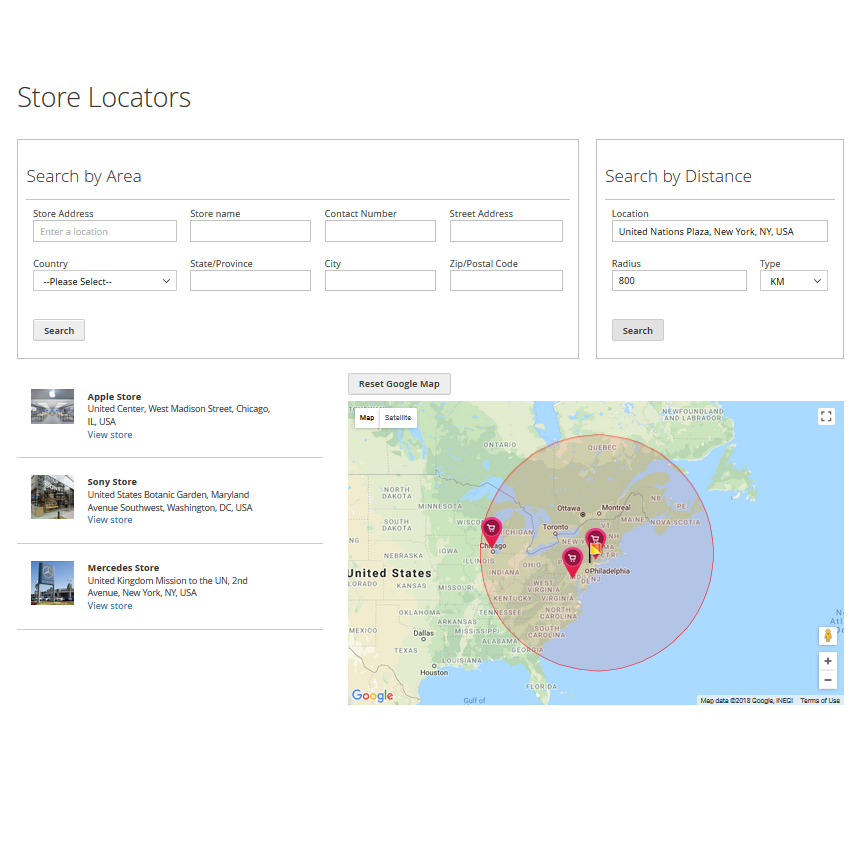Focus the Store Address input field
This screenshot has width=860, height=860.
click(105, 231)
